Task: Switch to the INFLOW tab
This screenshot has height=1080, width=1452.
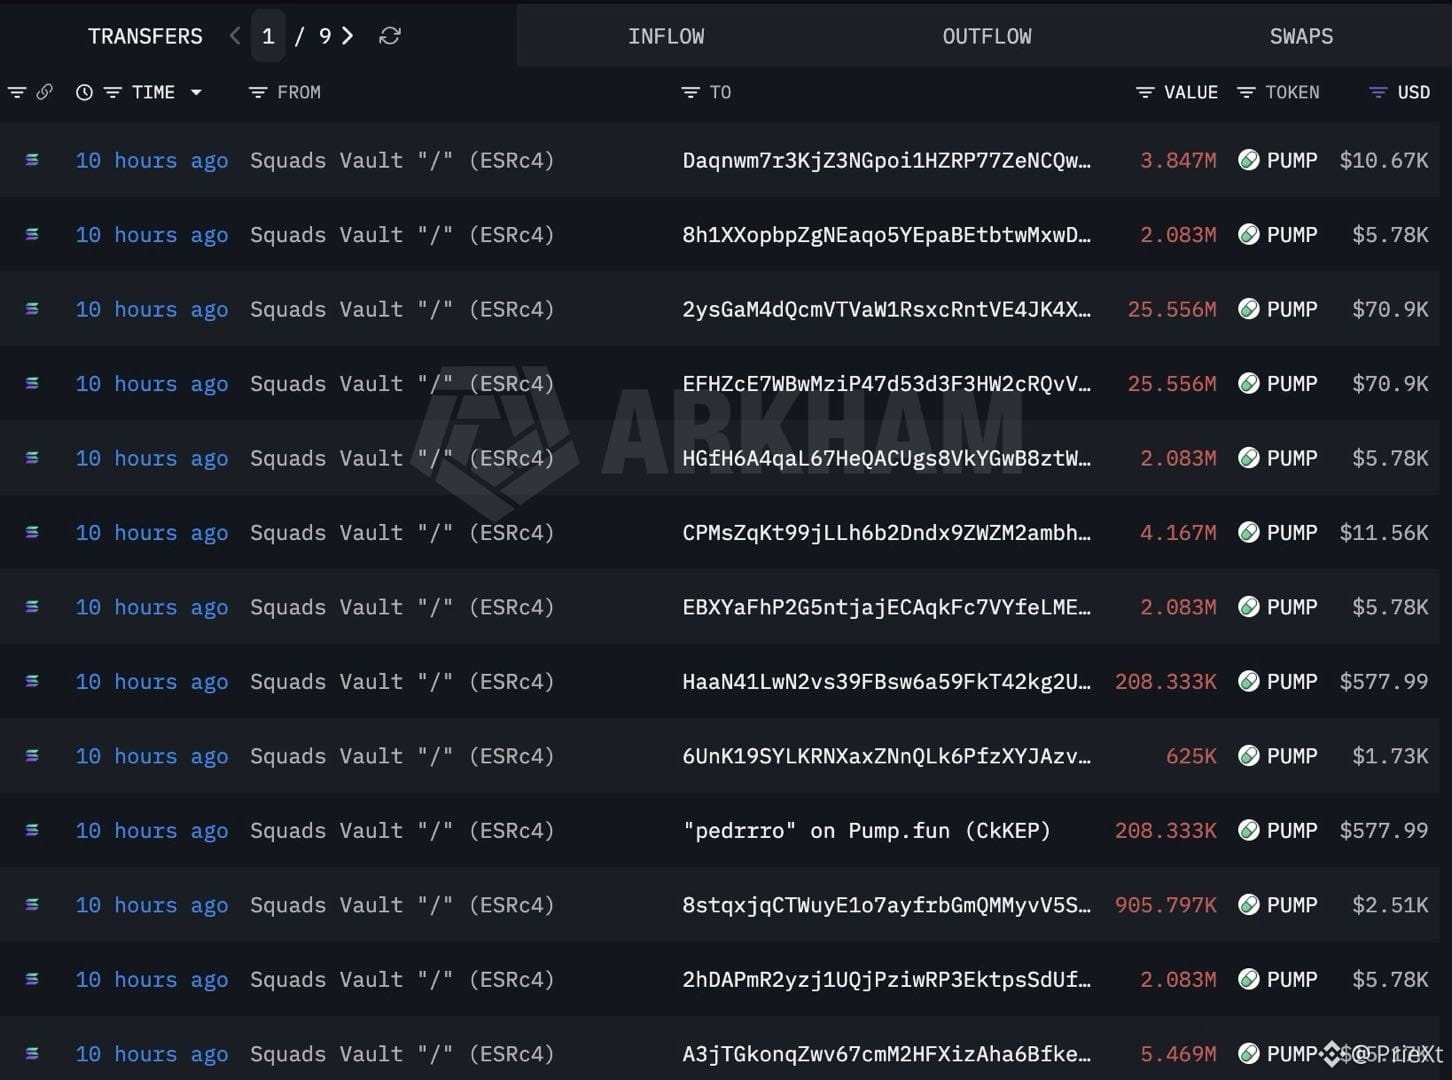Action: click(x=666, y=36)
